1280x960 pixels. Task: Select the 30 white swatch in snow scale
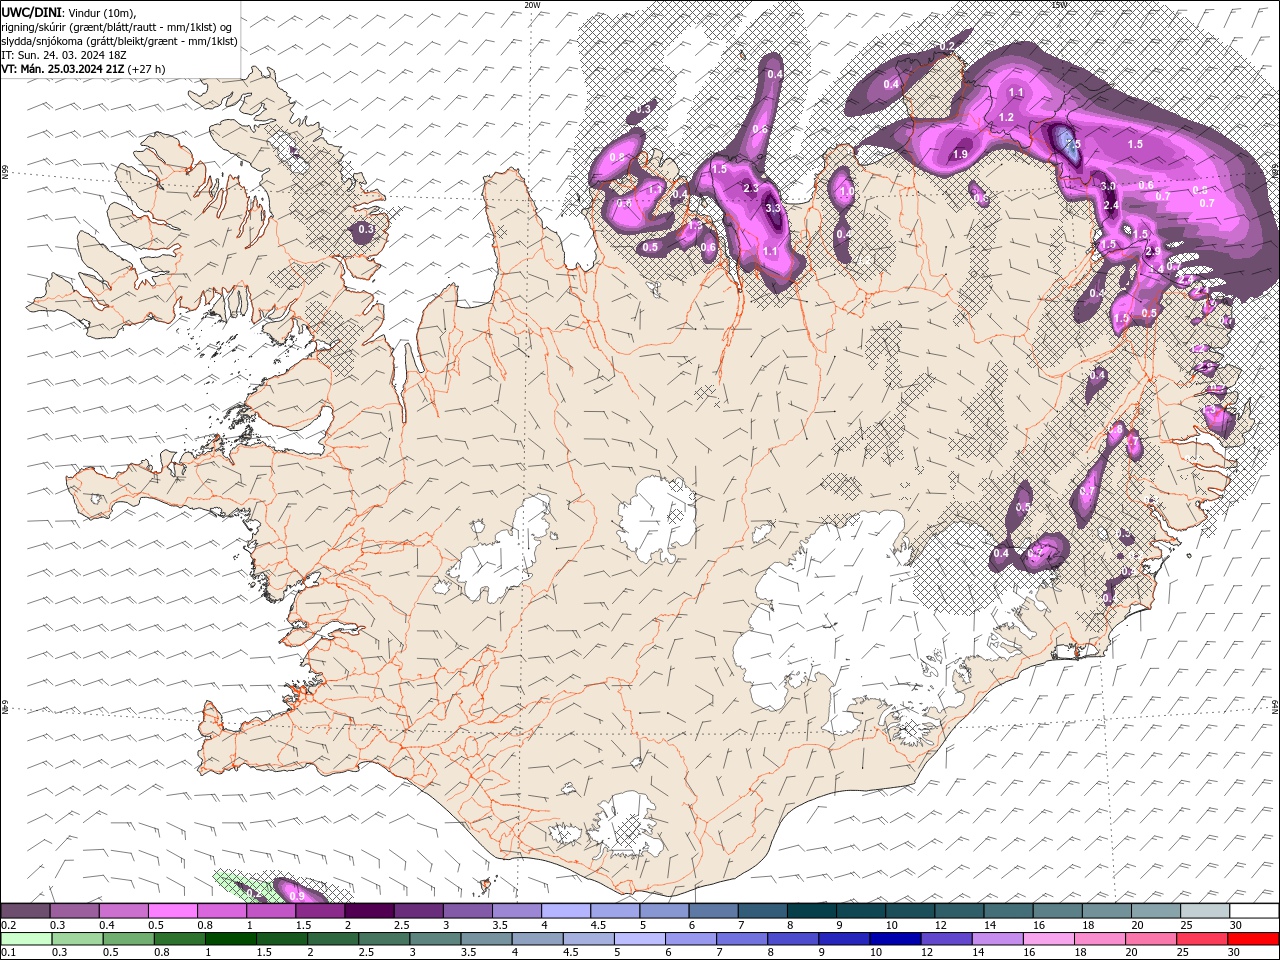point(1252,911)
